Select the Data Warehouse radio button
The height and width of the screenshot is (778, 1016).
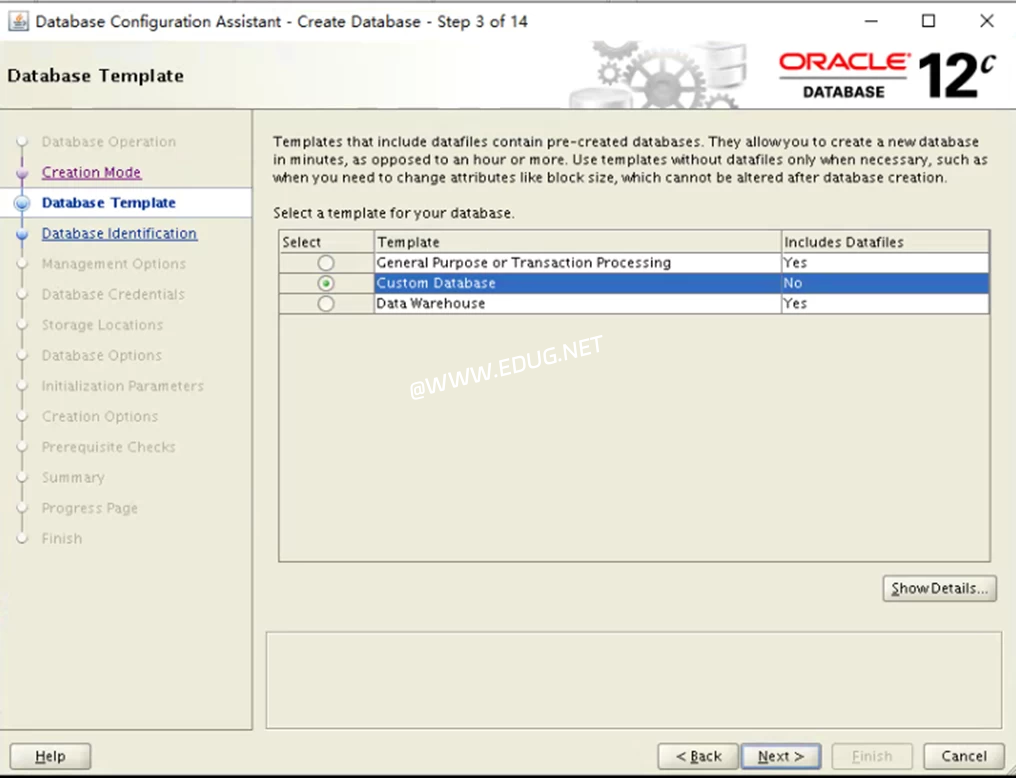pos(326,303)
